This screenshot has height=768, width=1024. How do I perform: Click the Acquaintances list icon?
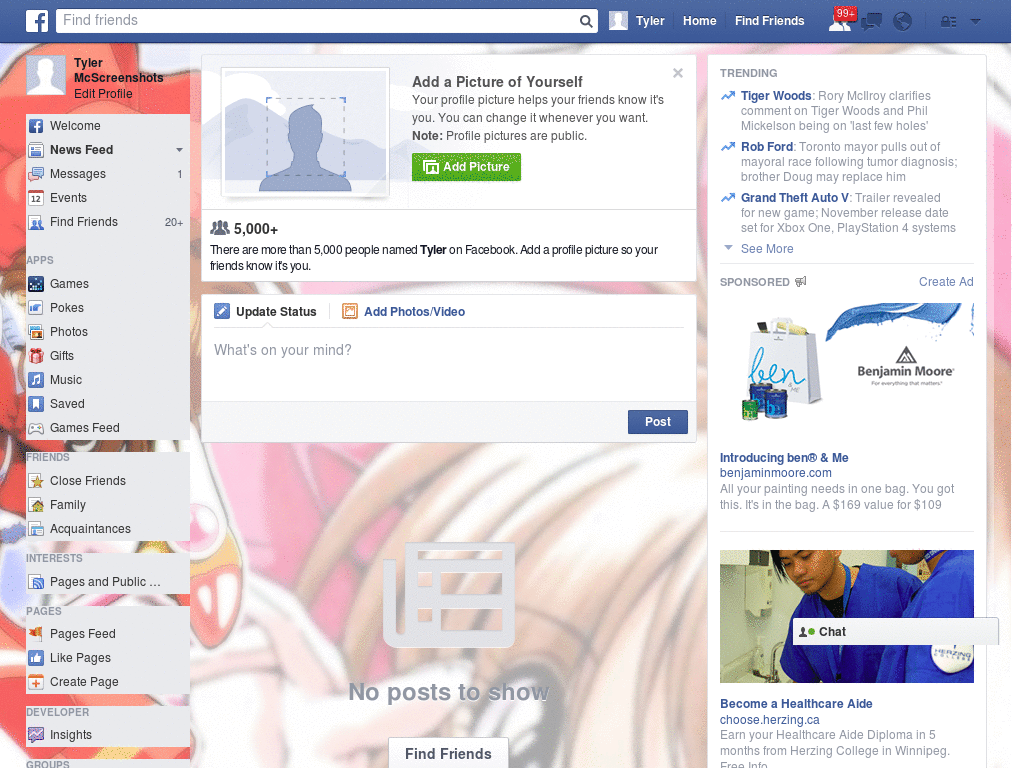pos(36,529)
